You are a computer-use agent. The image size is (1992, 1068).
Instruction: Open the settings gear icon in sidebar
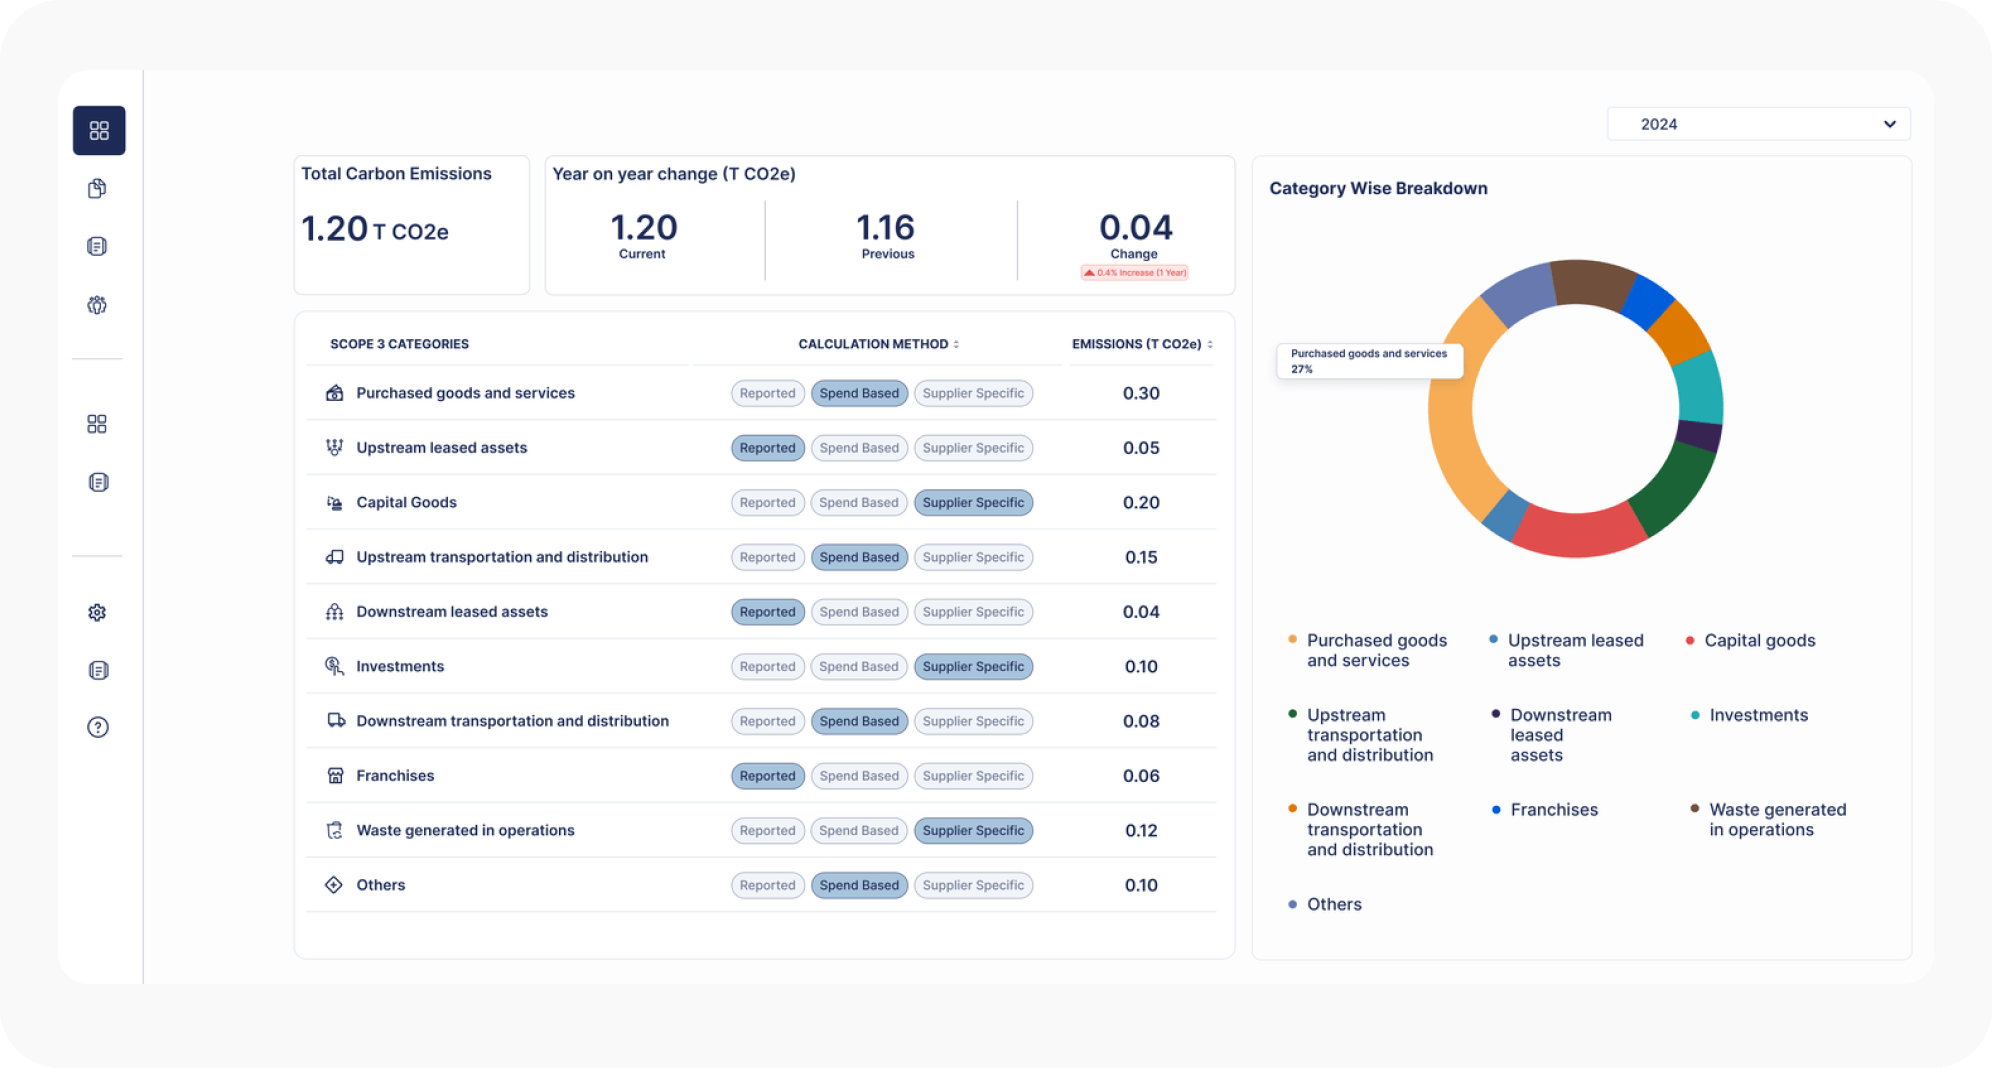(x=97, y=612)
